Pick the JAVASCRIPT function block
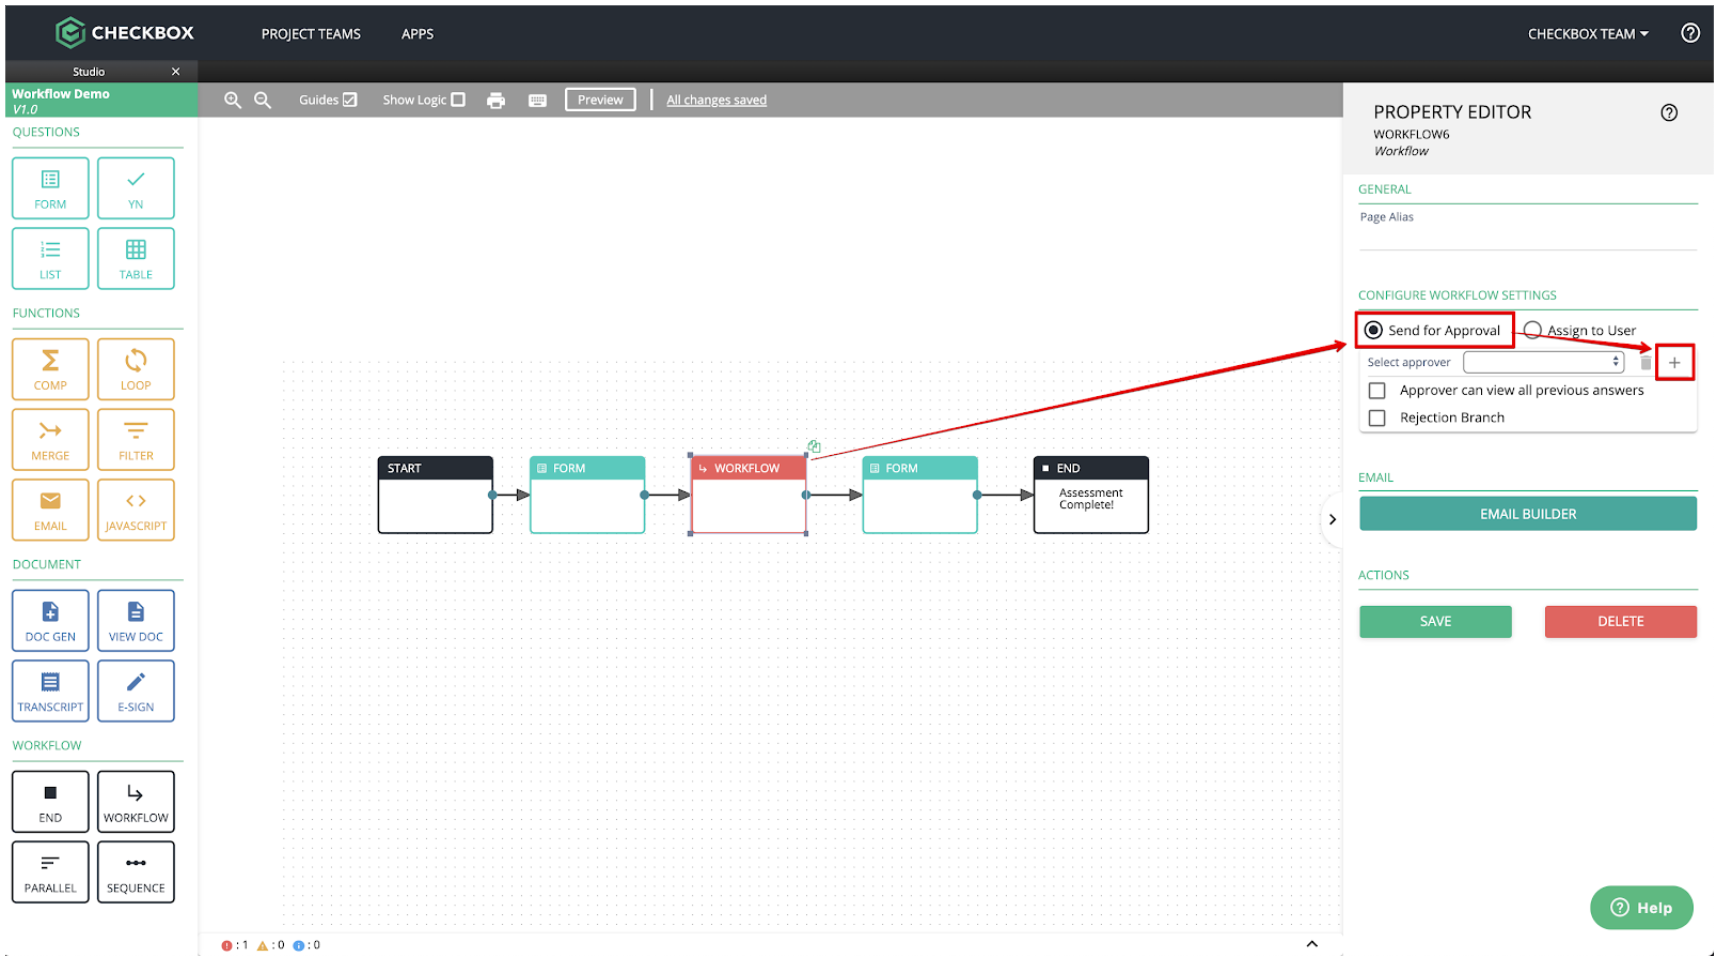 pos(136,511)
